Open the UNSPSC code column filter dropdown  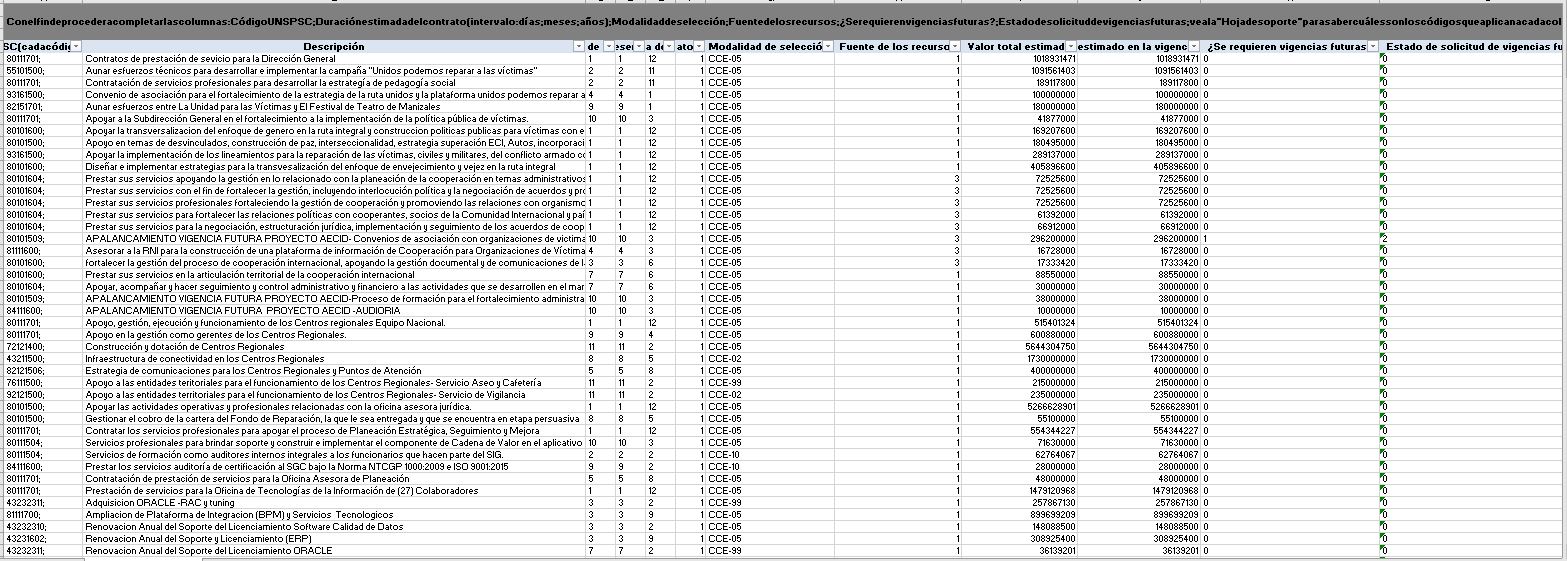point(76,47)
